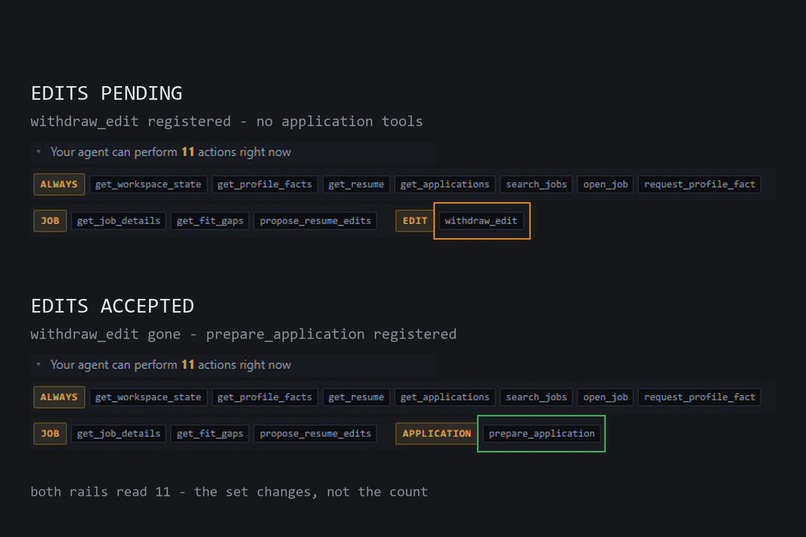Pick get_applications chip in Edits Pending
The image size is (806, 537).
pyautogui.click(x=445, y=184)
